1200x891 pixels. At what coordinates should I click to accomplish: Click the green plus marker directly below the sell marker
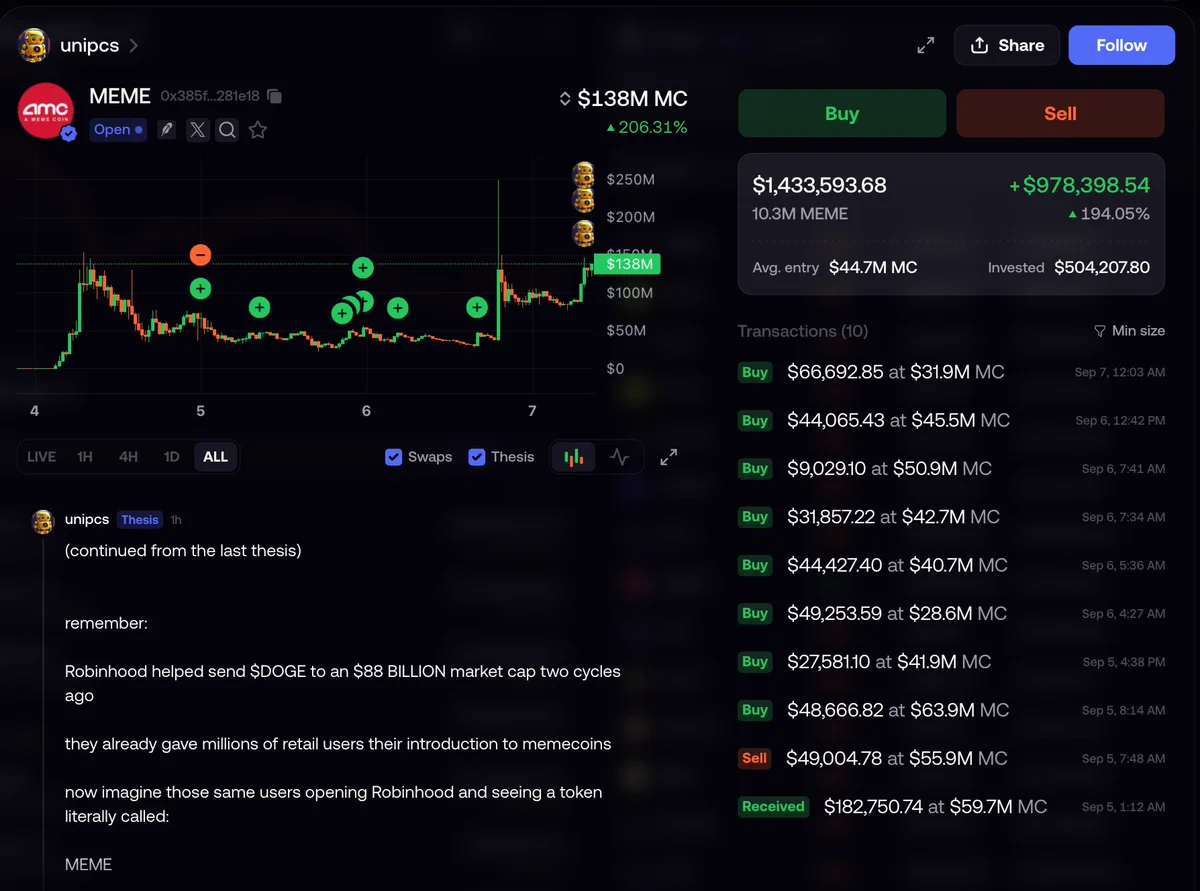click(x=200, y=289)
